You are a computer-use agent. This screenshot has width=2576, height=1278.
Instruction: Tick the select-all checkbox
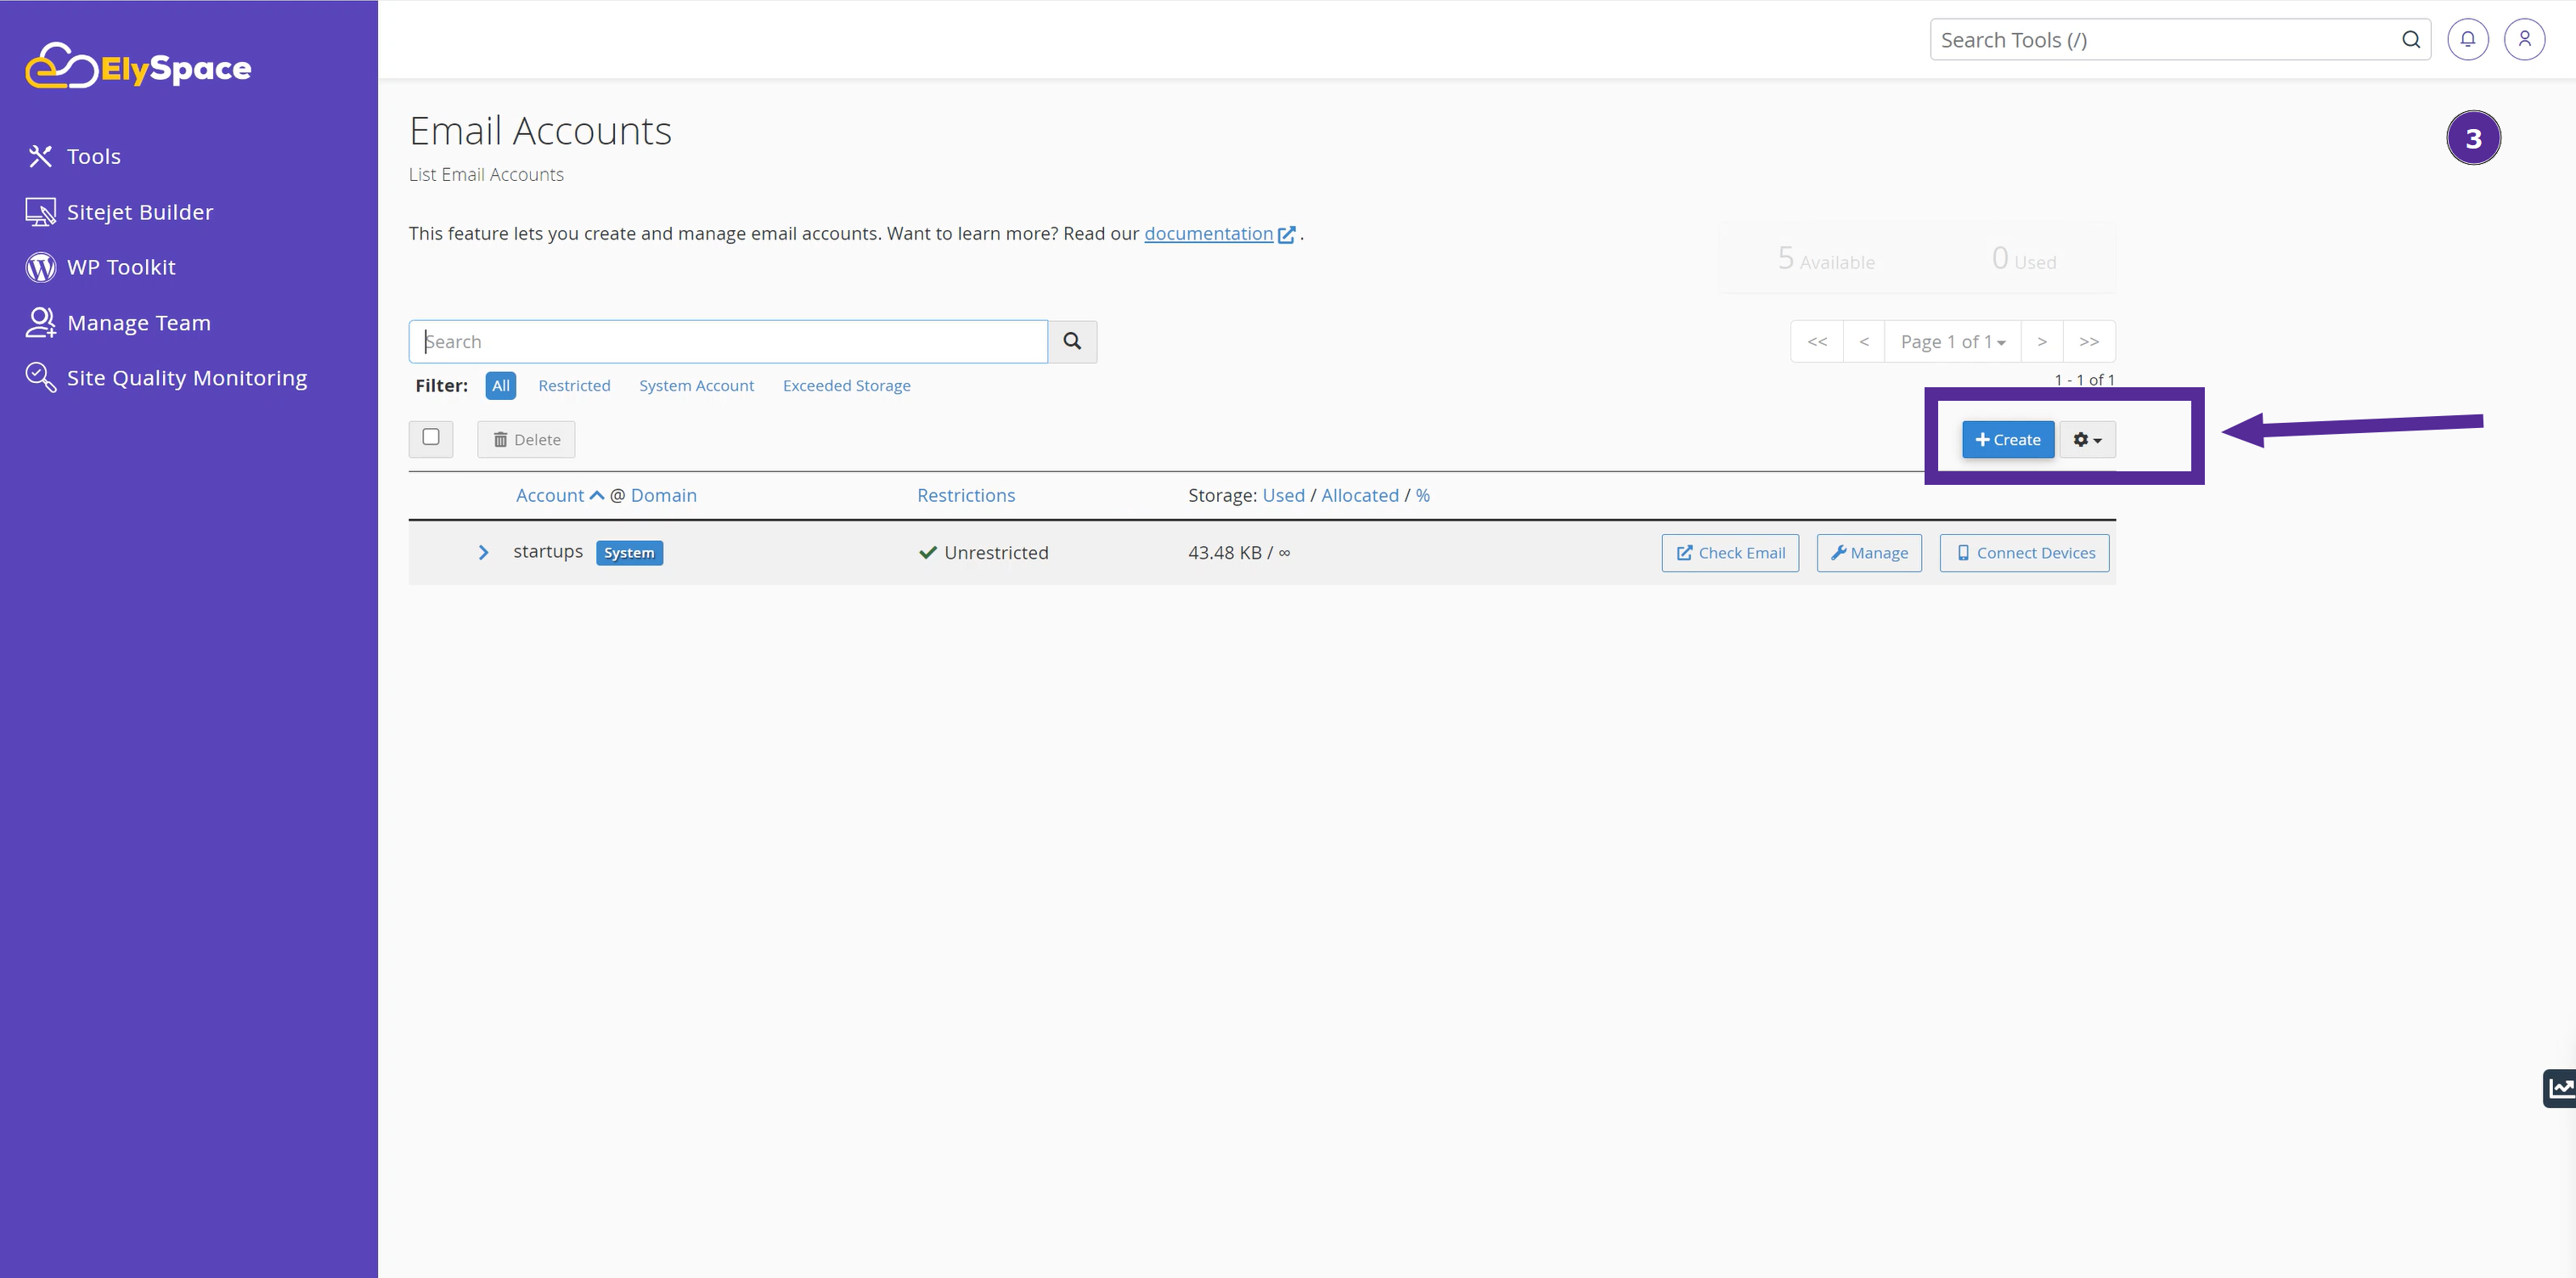point(431,437)
